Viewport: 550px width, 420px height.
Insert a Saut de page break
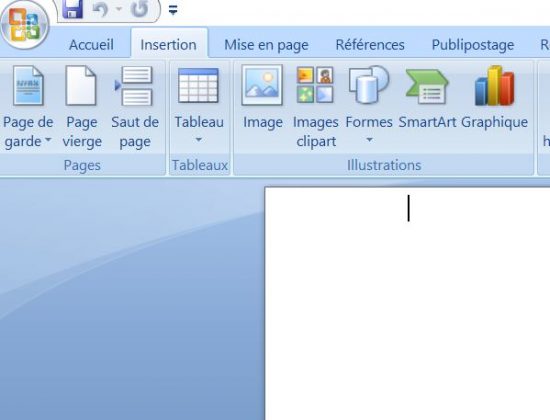coord(135,107)
